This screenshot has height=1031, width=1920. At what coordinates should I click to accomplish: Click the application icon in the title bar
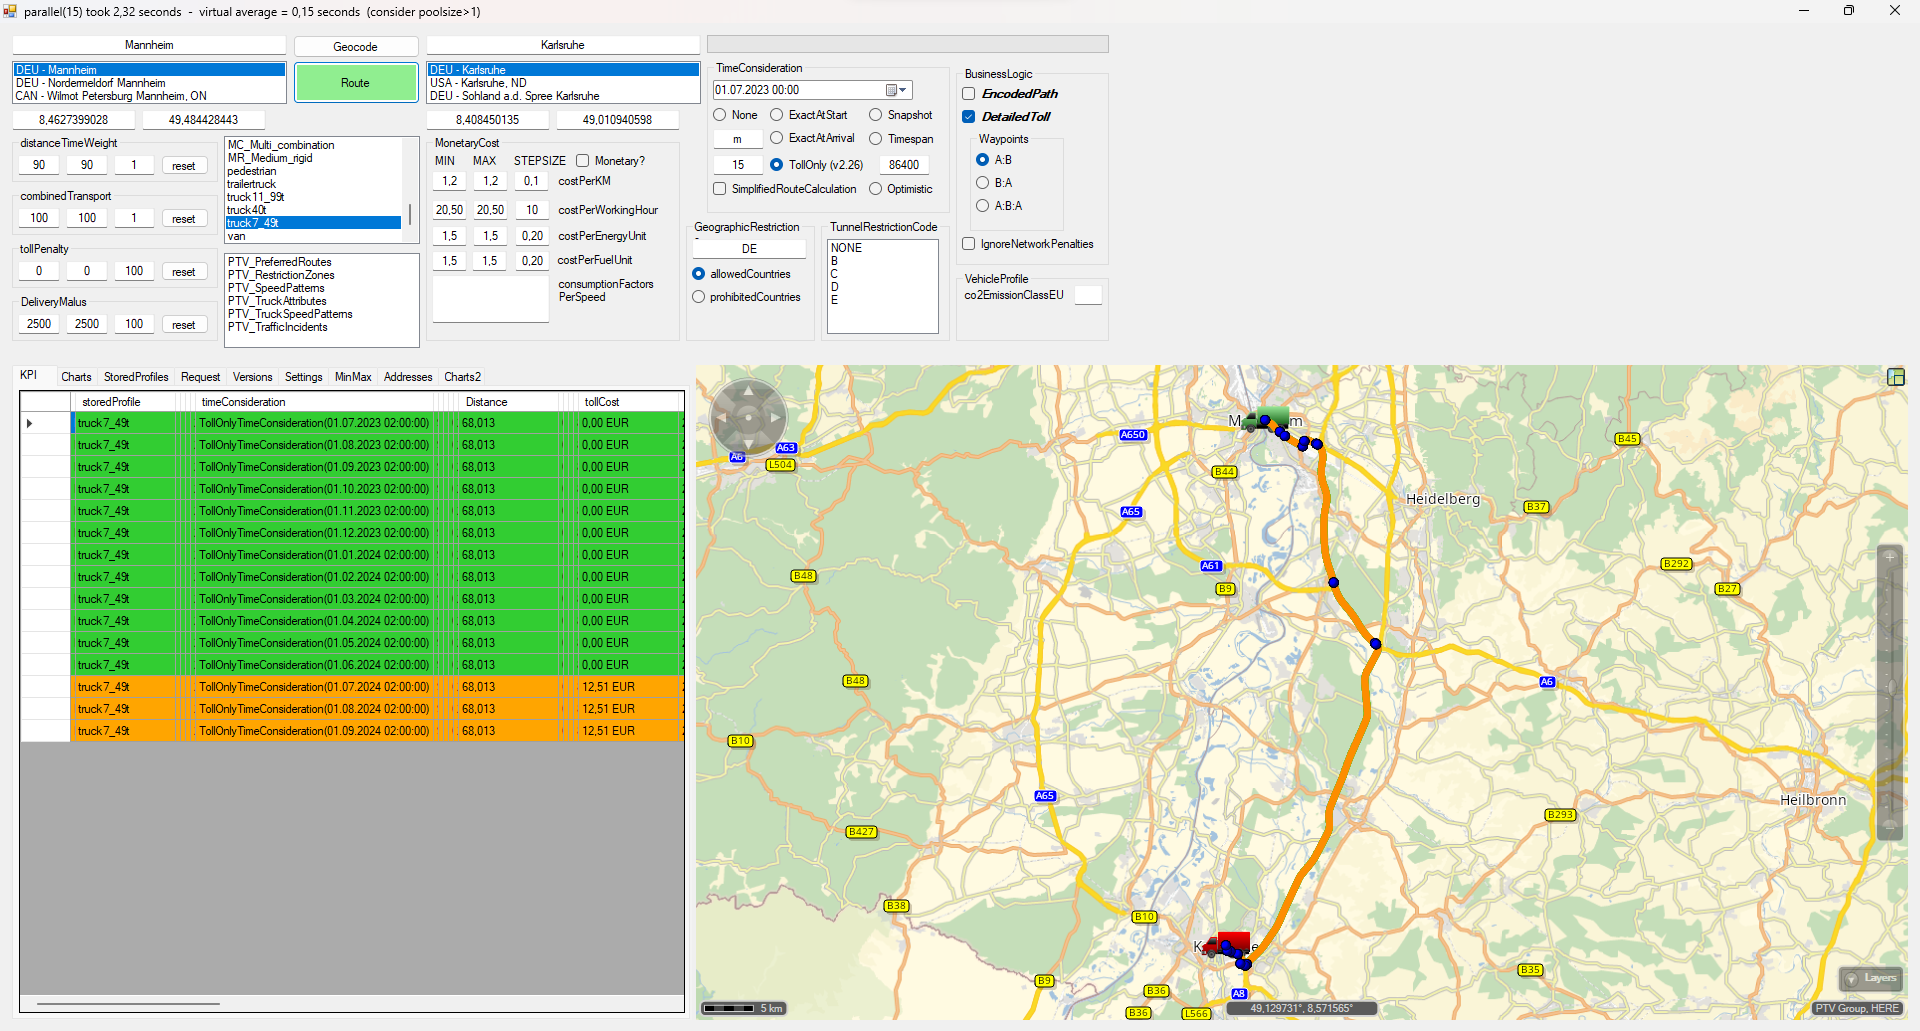coord(11,11)
